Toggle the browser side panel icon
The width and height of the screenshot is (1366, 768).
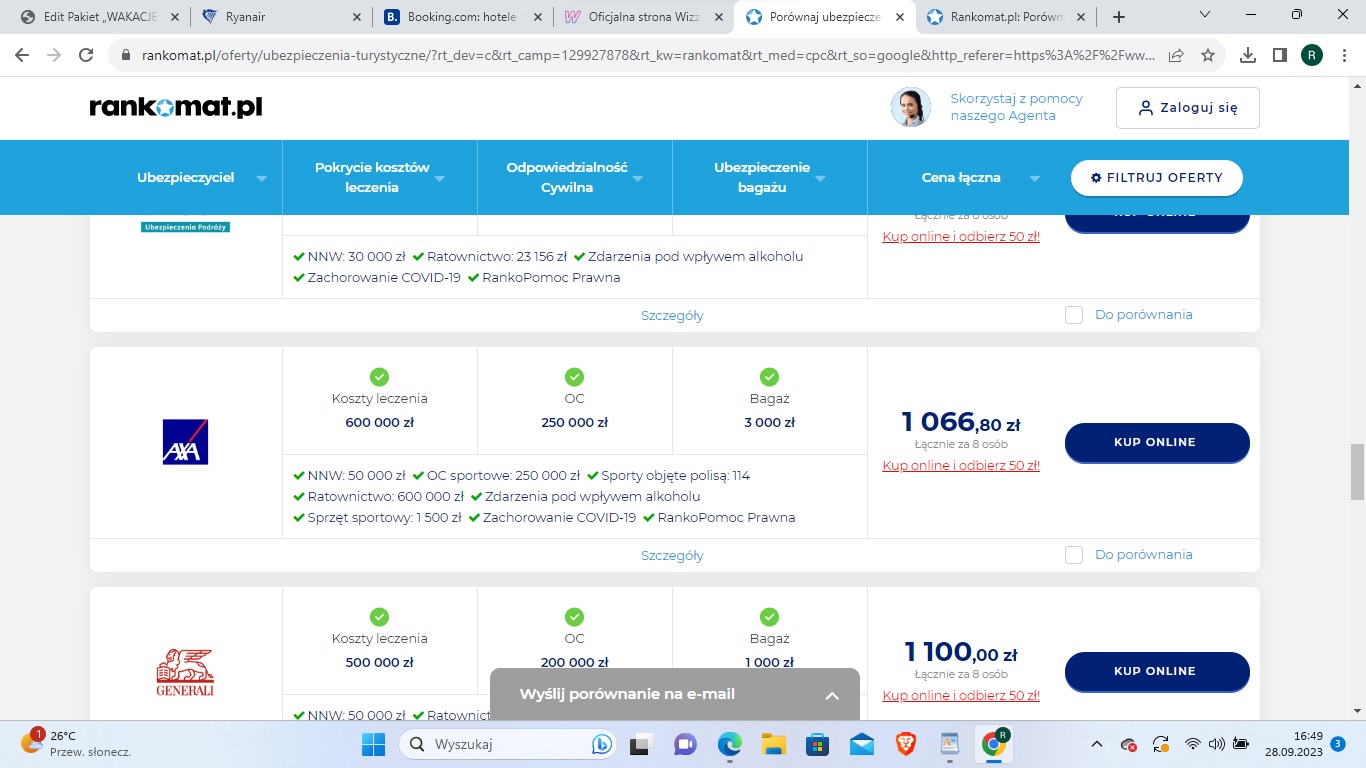pos(1280,55)
